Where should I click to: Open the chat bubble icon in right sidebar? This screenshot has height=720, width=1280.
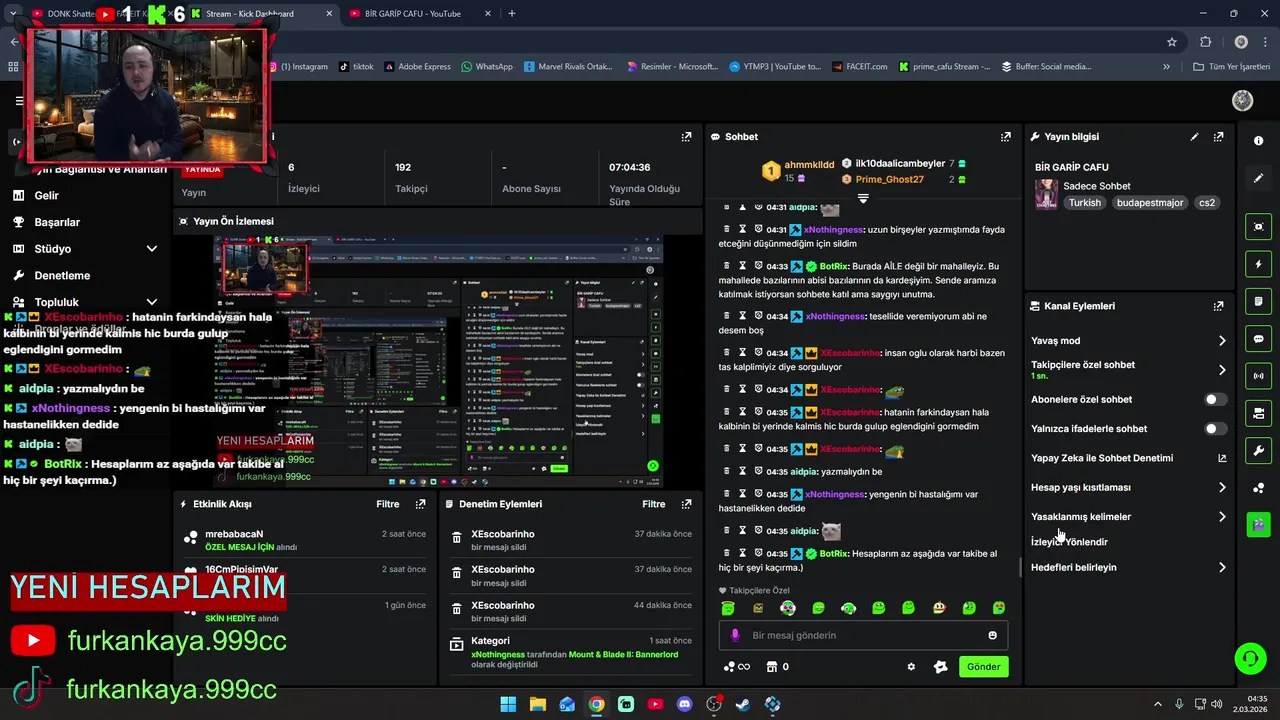(1258, 339)
